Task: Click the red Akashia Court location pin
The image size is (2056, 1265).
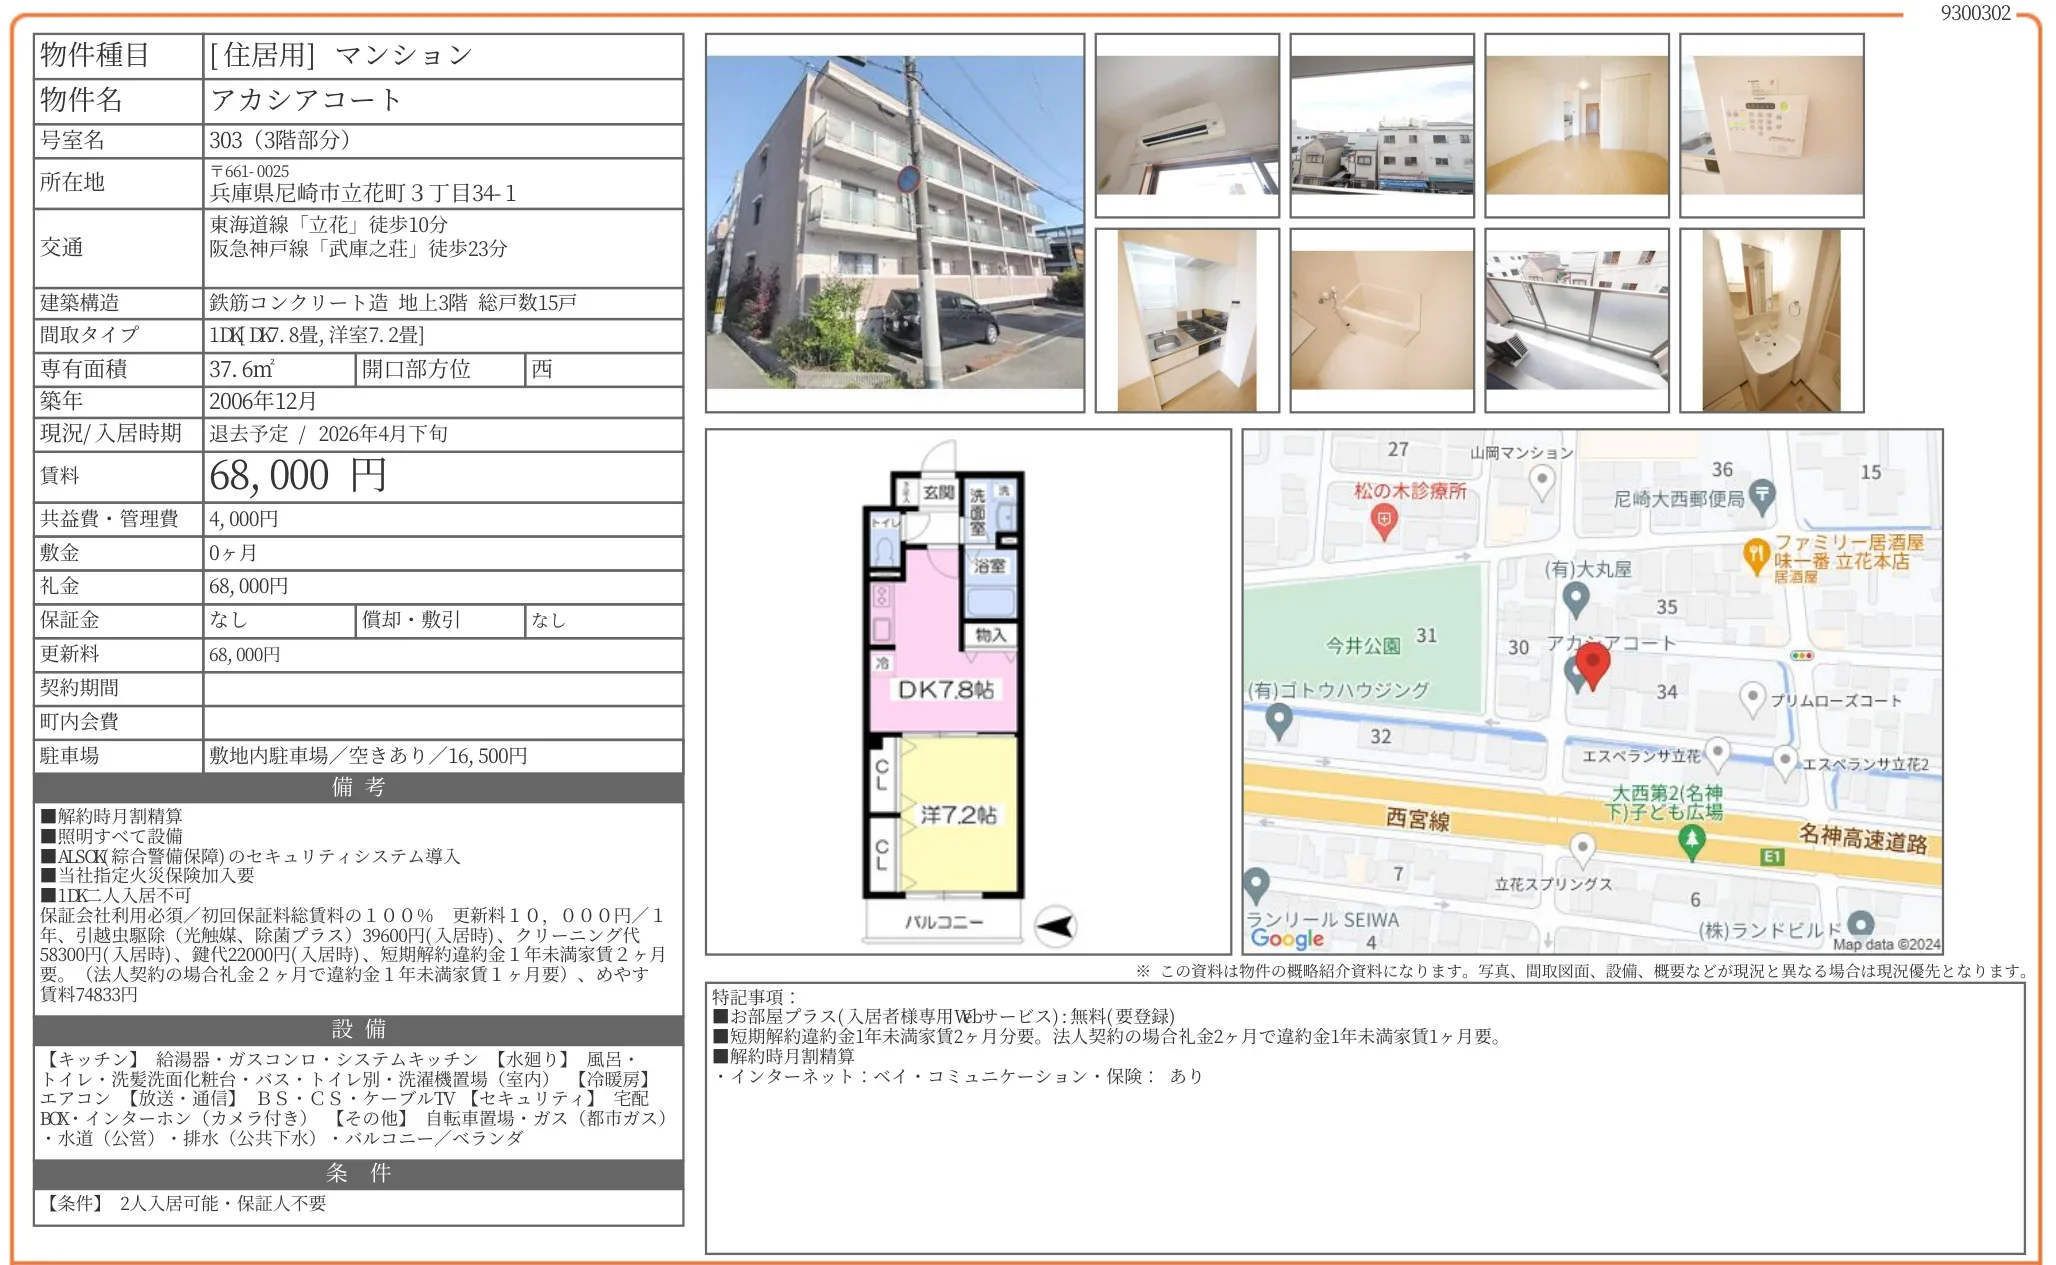Action: (1592, 662)
